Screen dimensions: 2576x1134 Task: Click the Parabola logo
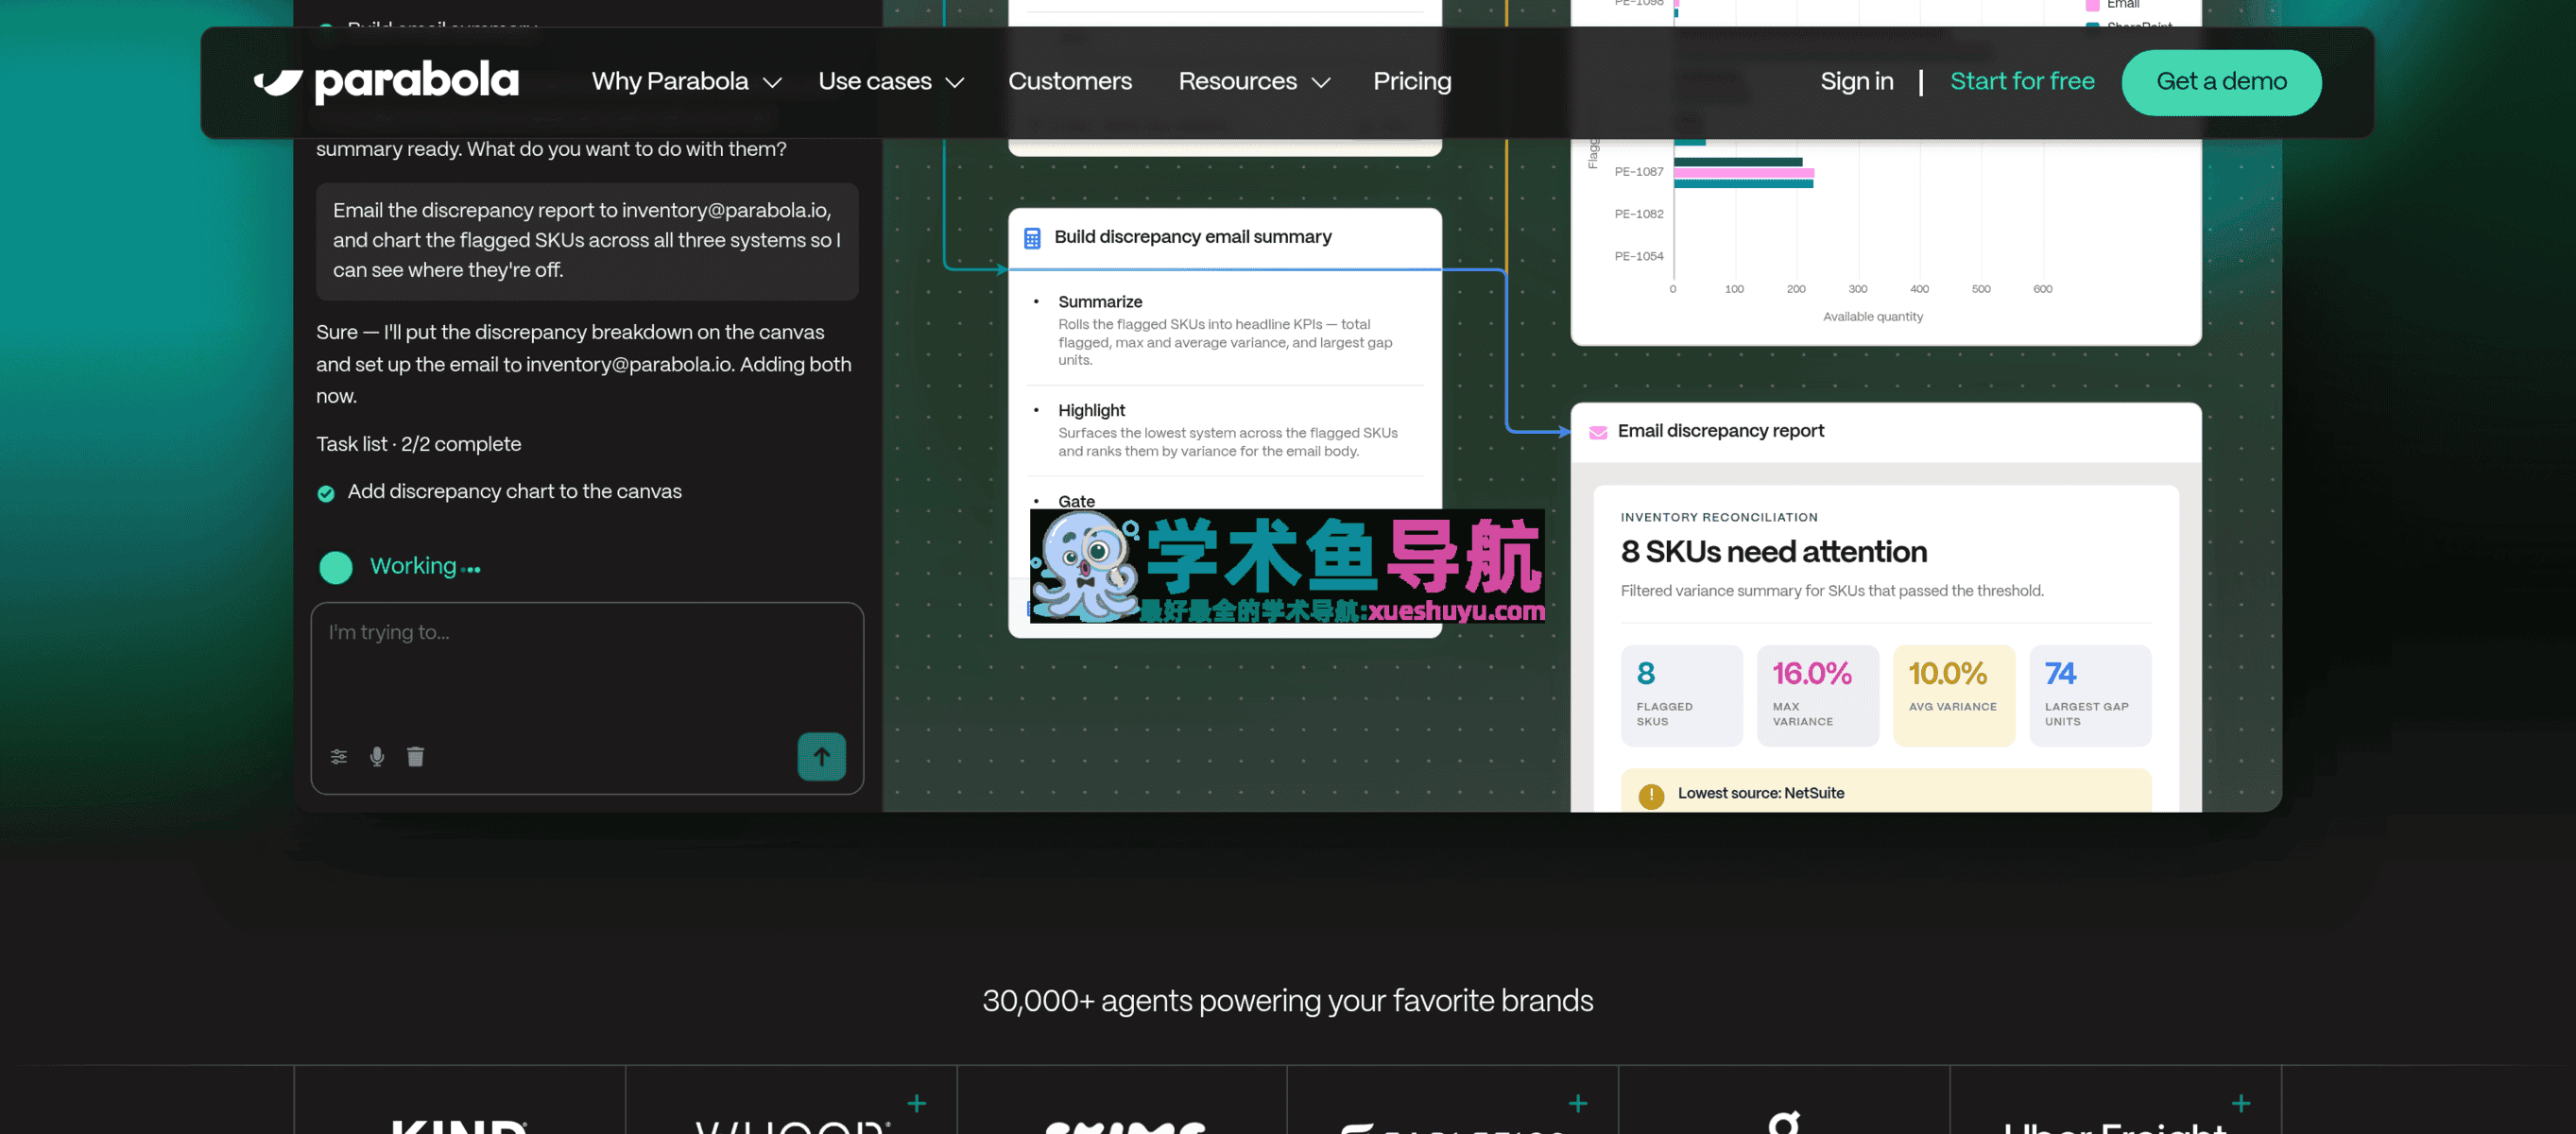(386, 81)
